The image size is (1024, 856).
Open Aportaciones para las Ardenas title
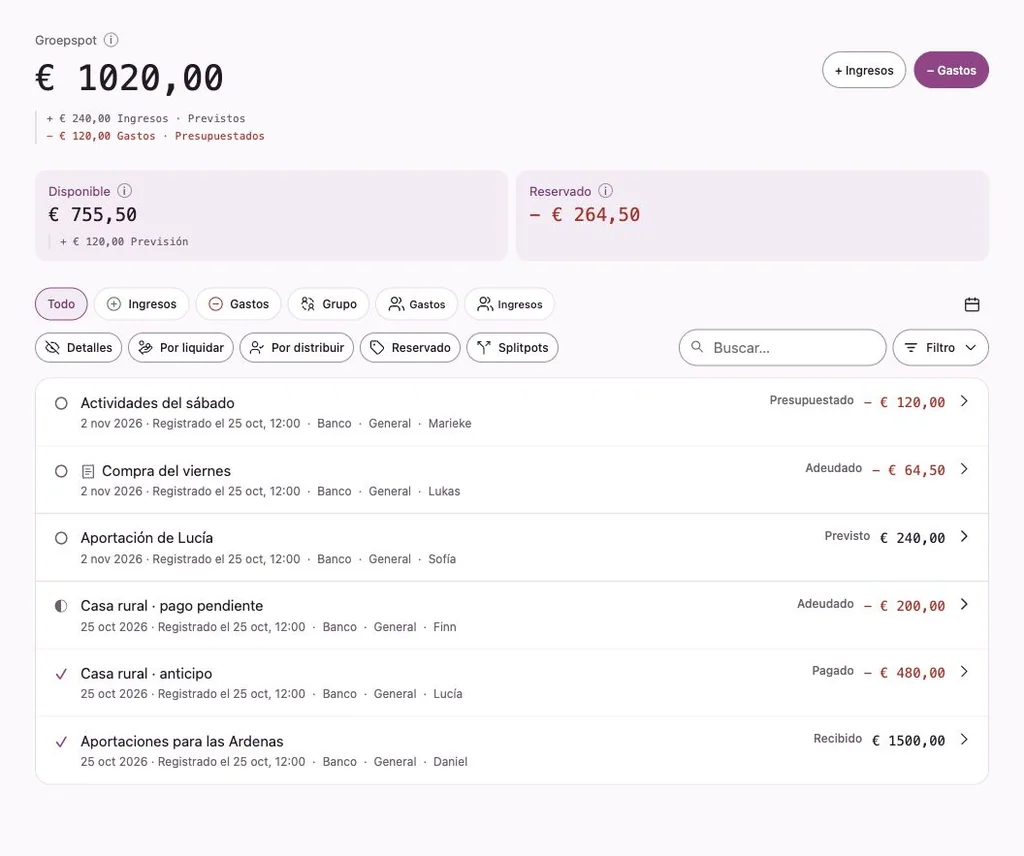[x=182, y=741]
